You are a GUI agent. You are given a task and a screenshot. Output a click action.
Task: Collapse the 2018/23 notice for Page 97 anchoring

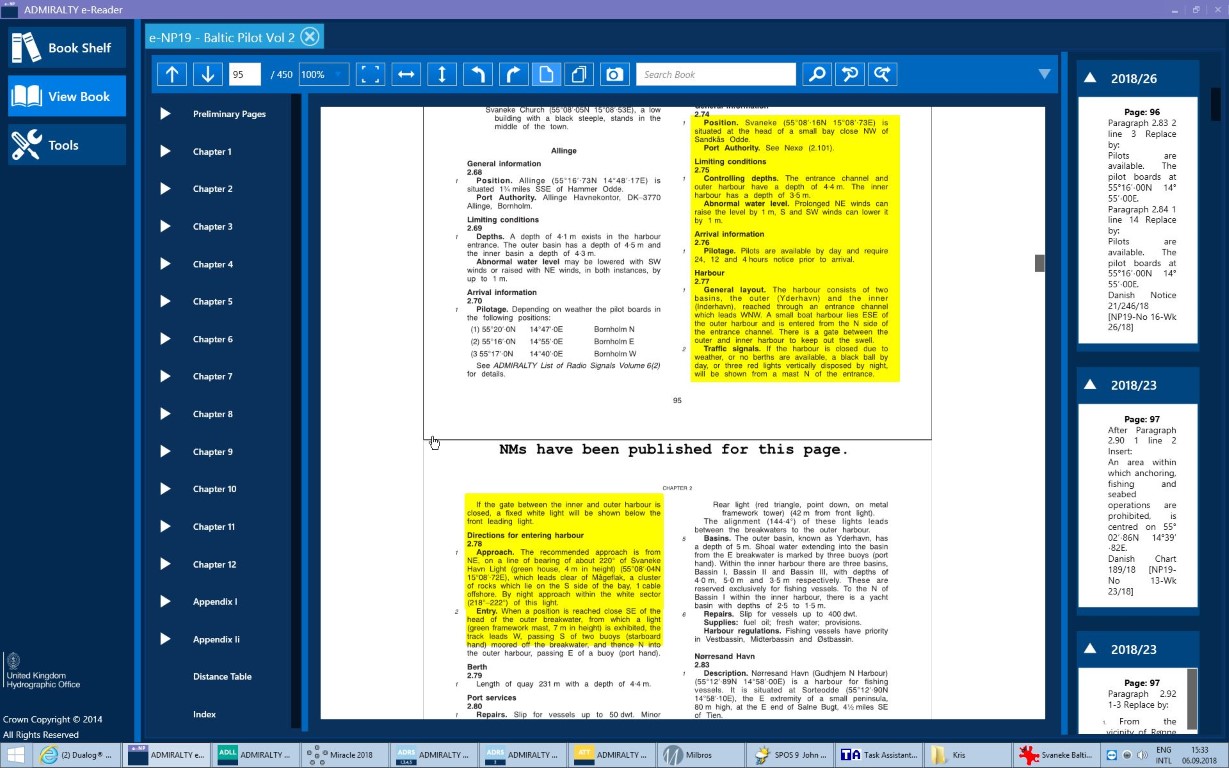point(1089,385)
